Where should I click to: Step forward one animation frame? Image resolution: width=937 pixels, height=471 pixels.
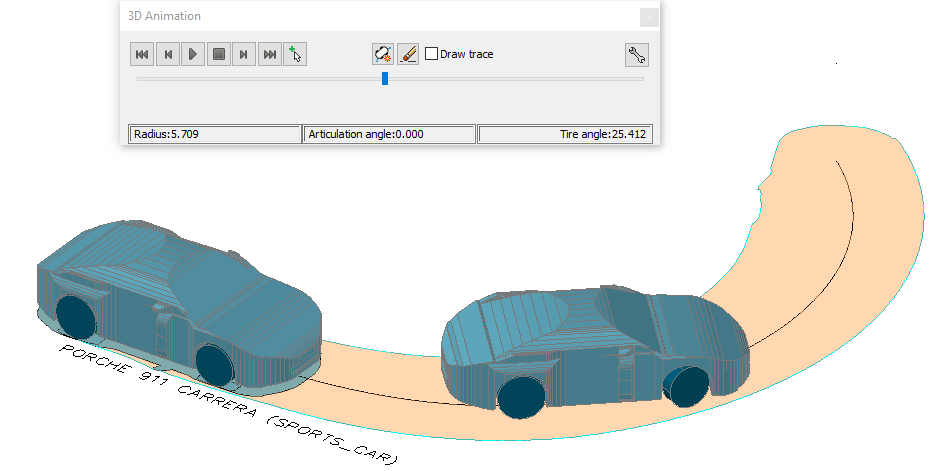coord(243,55)
